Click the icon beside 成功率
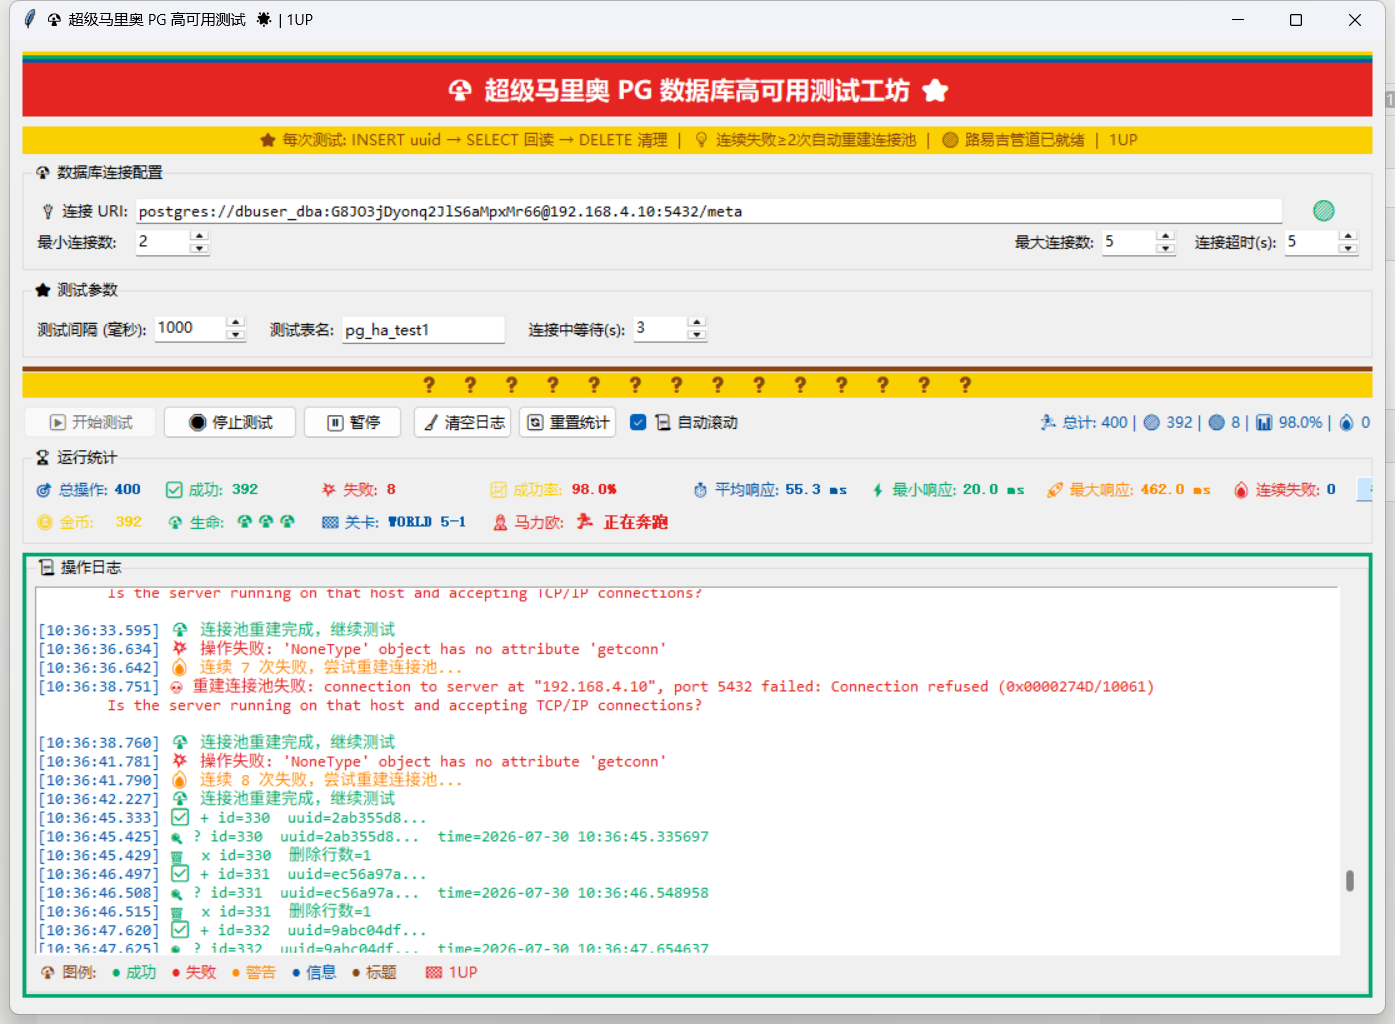The image size is (1395, 1024). coord(498,490)
